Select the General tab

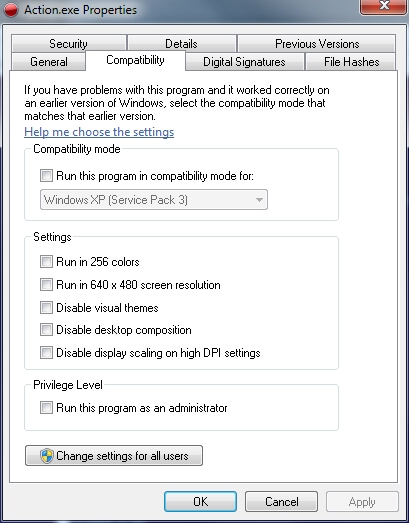[49, 61]
